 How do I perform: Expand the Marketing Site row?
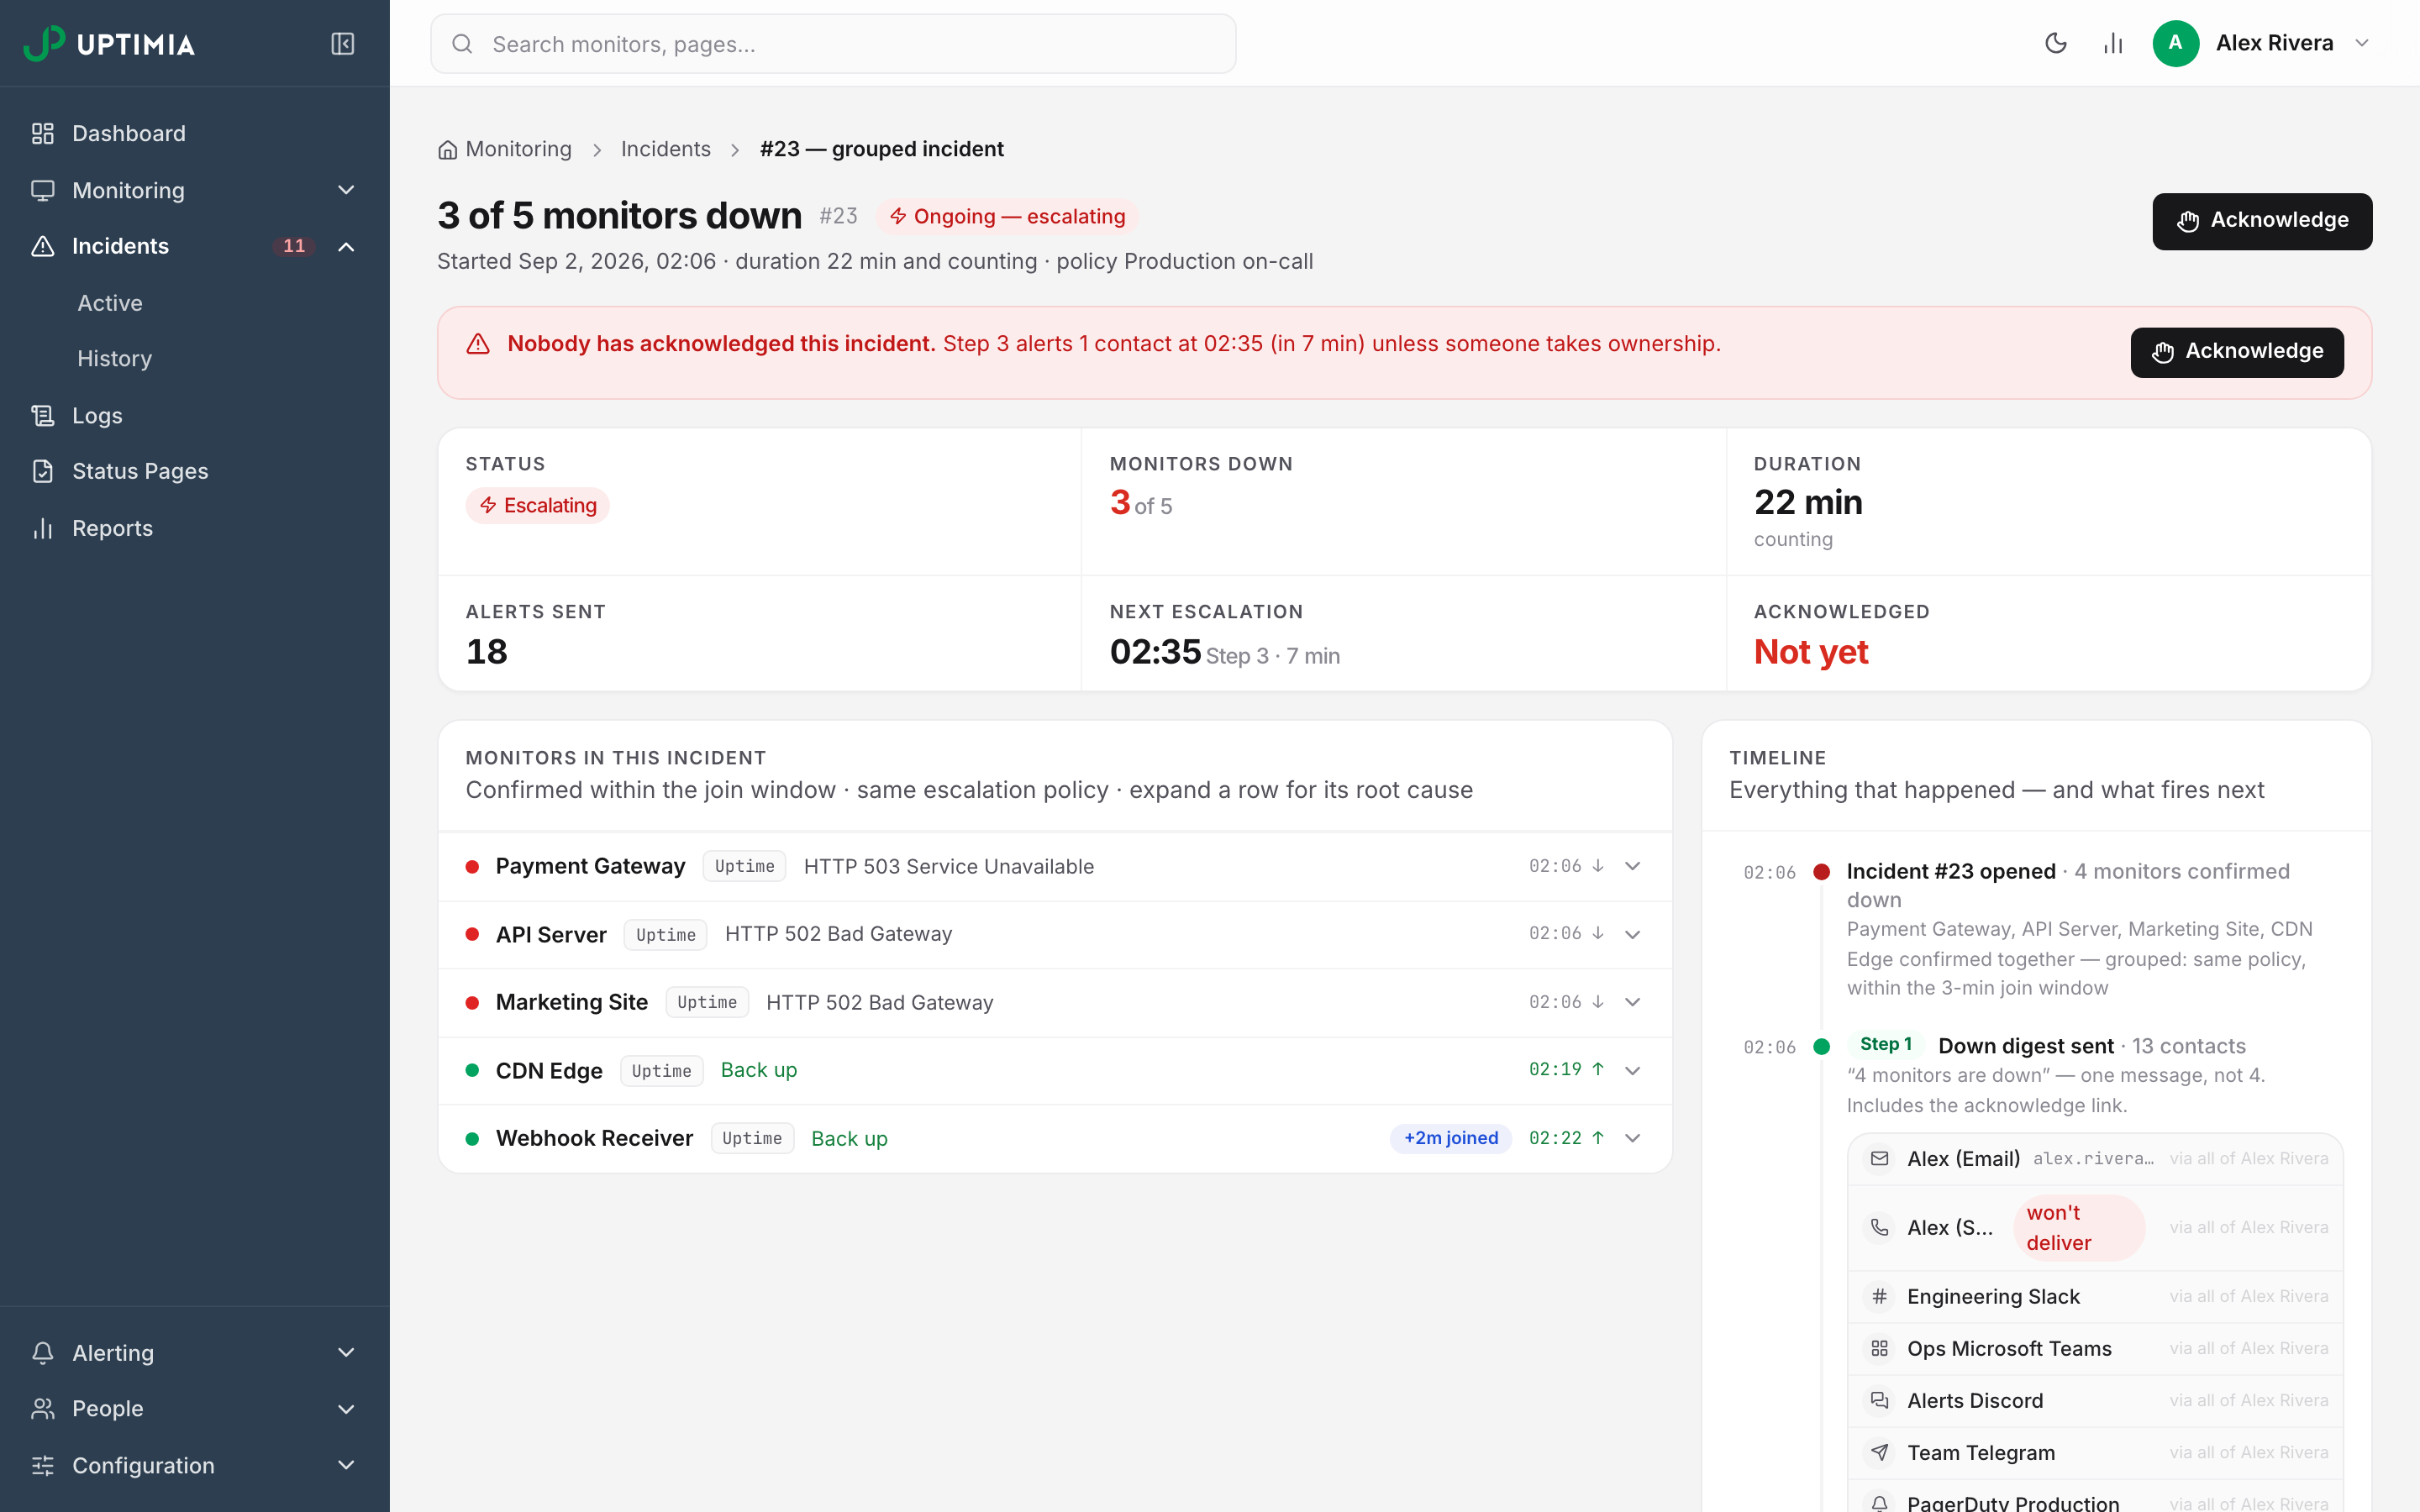pos(1632,1002)
